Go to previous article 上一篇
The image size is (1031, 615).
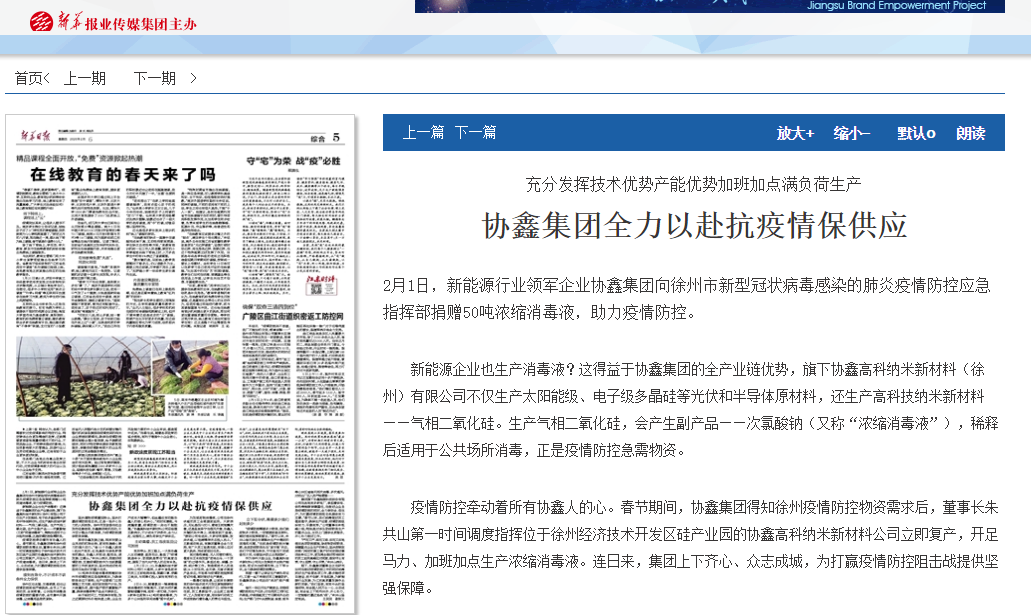point(423,132)
